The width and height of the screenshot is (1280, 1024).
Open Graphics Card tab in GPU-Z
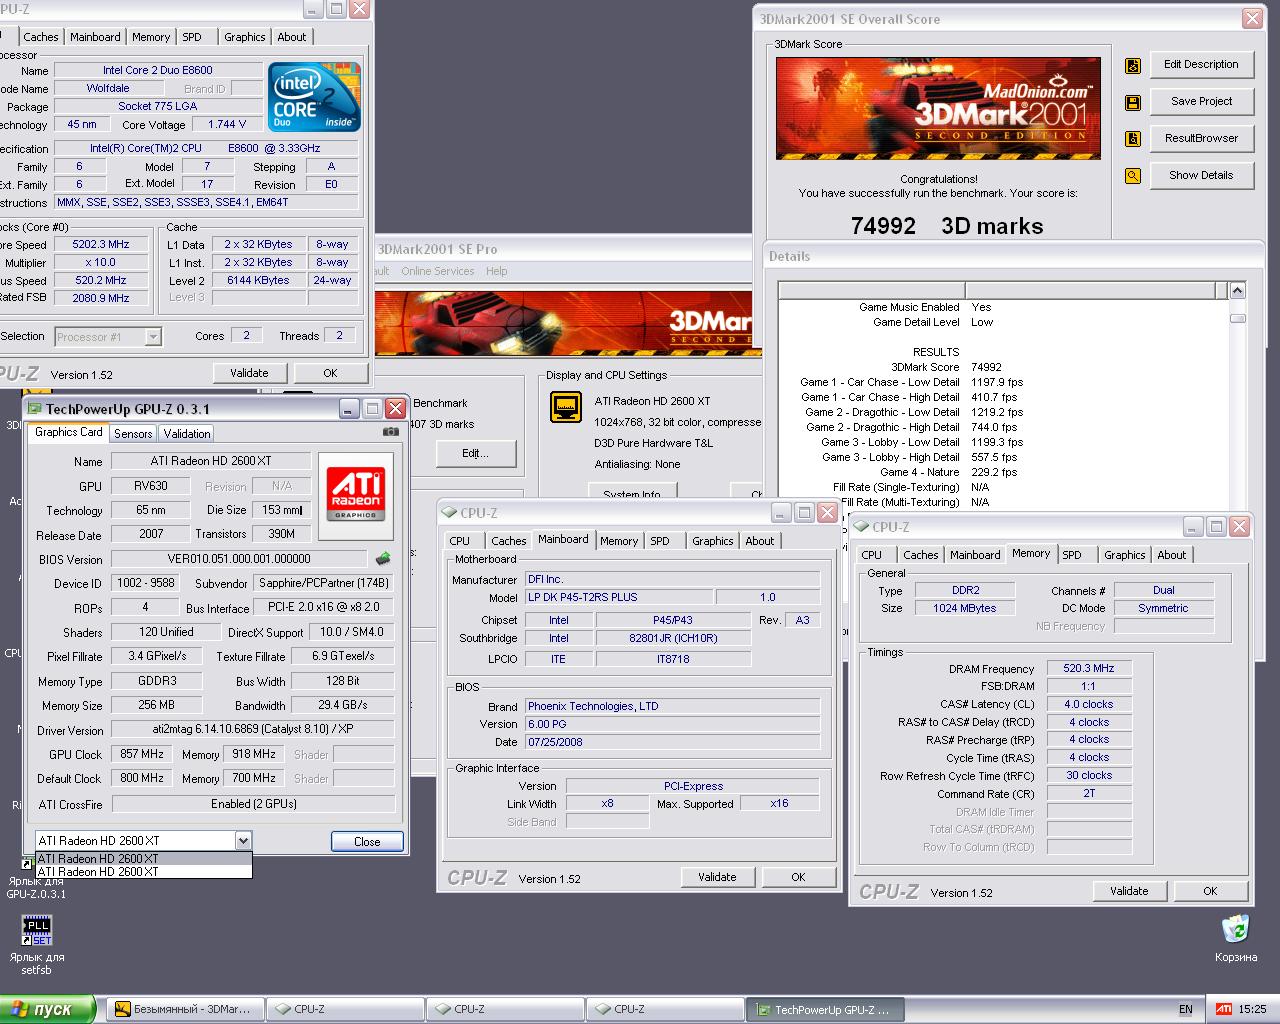(69, 432)
